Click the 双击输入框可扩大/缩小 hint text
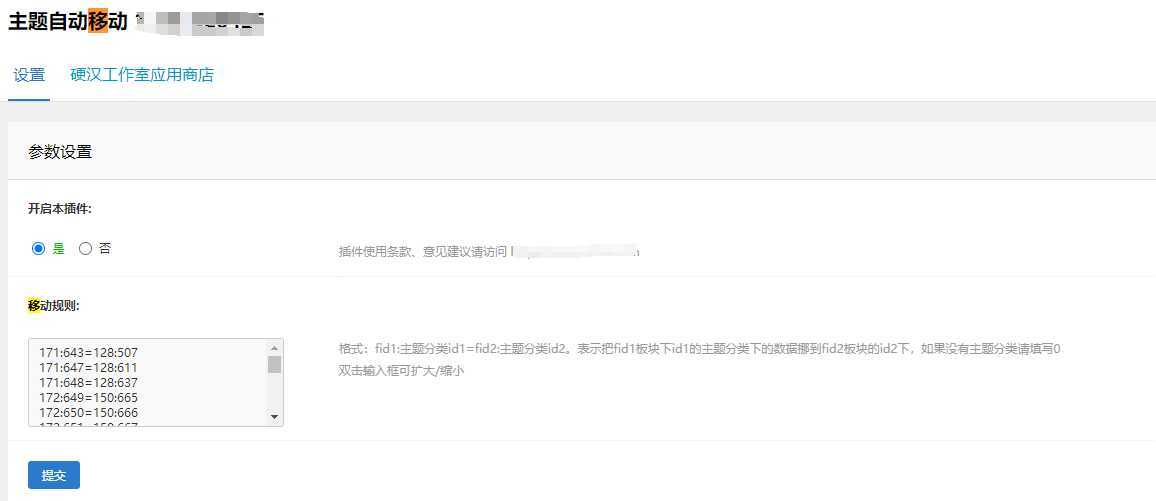 pyautogui.click(x=401, y=371)
